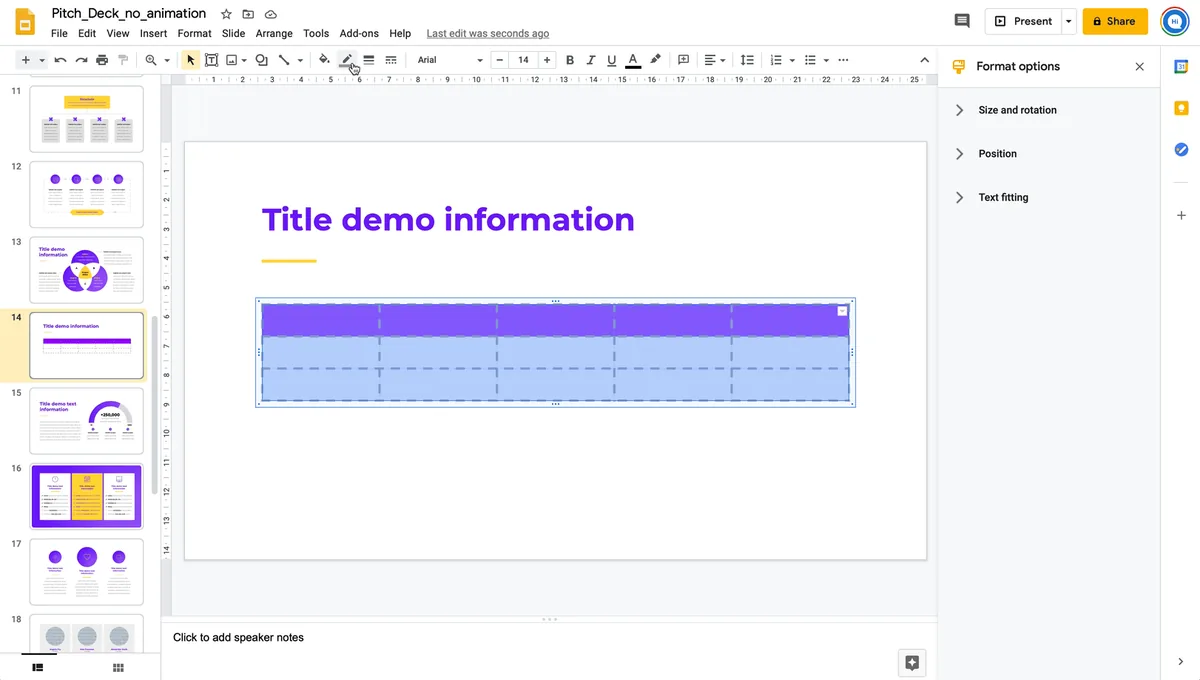
Task: Open the highlight color marker tool
Action: point(655,60)
